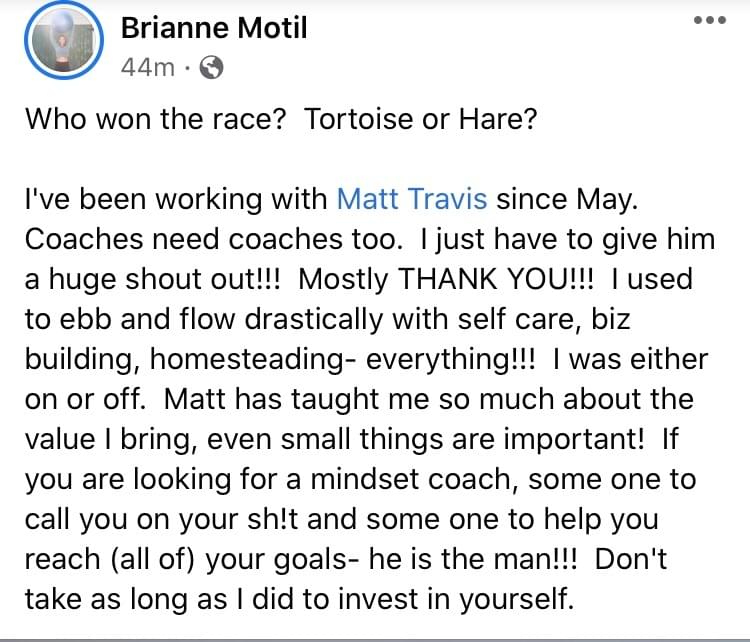Click the 44m post timestamp
Viewport: 750px width, 642px height.
click(x=148, y=67)
